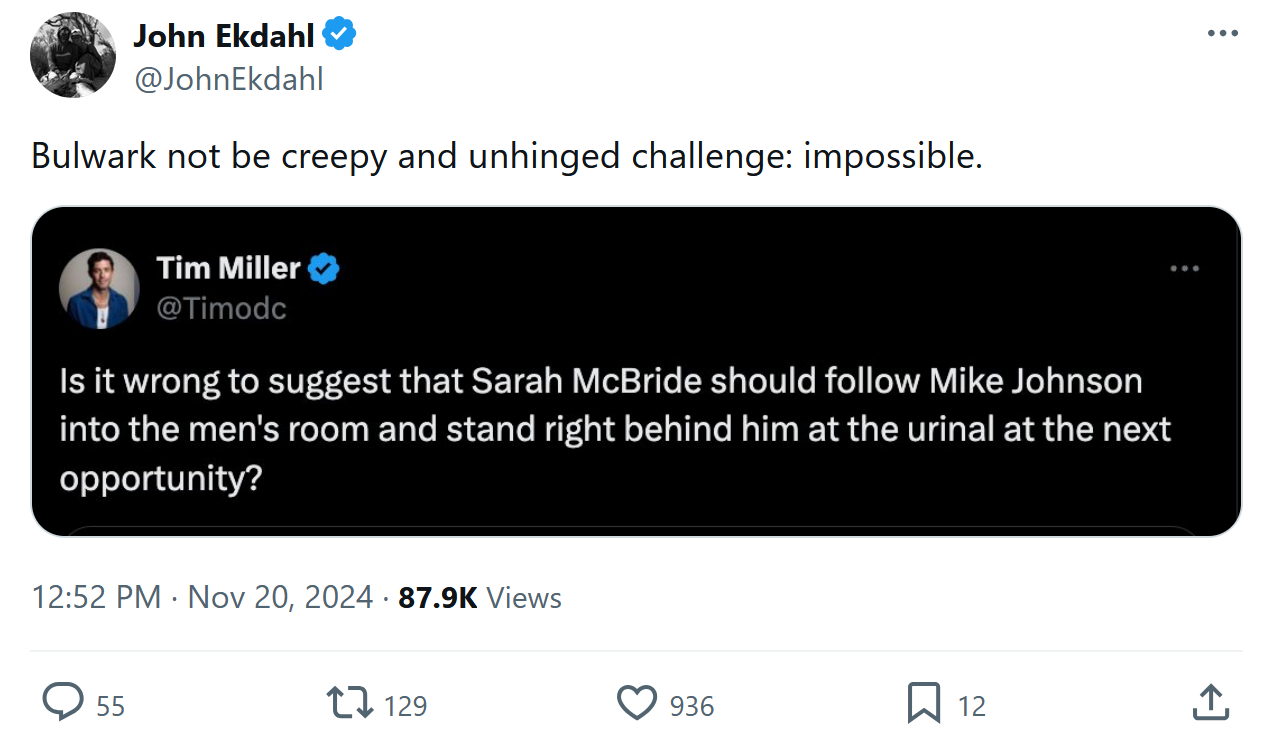Share the tweet via upload icon

pyautogui.click(x=1210, y=702)
